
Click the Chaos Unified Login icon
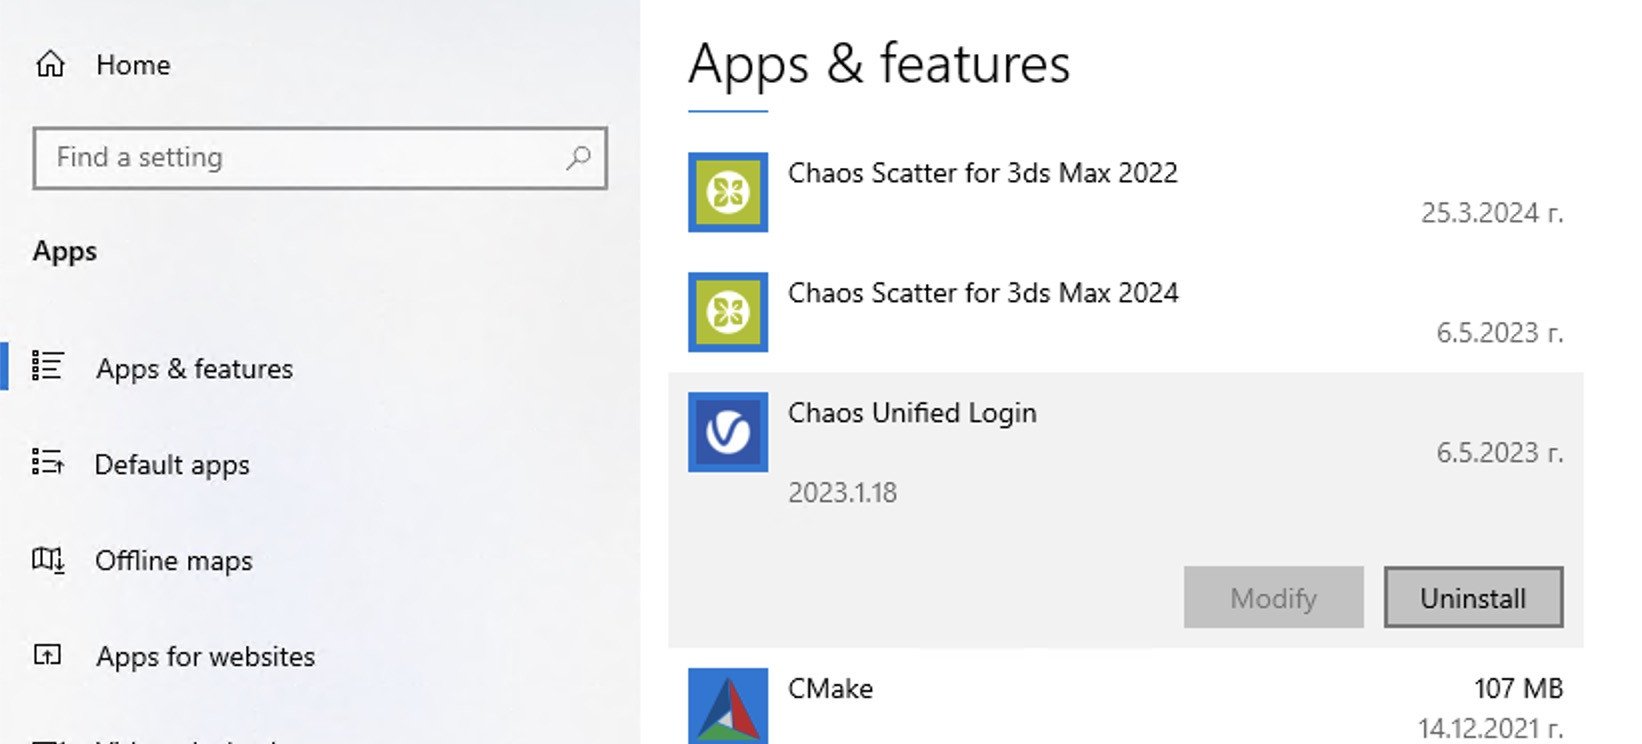[728, 432]
